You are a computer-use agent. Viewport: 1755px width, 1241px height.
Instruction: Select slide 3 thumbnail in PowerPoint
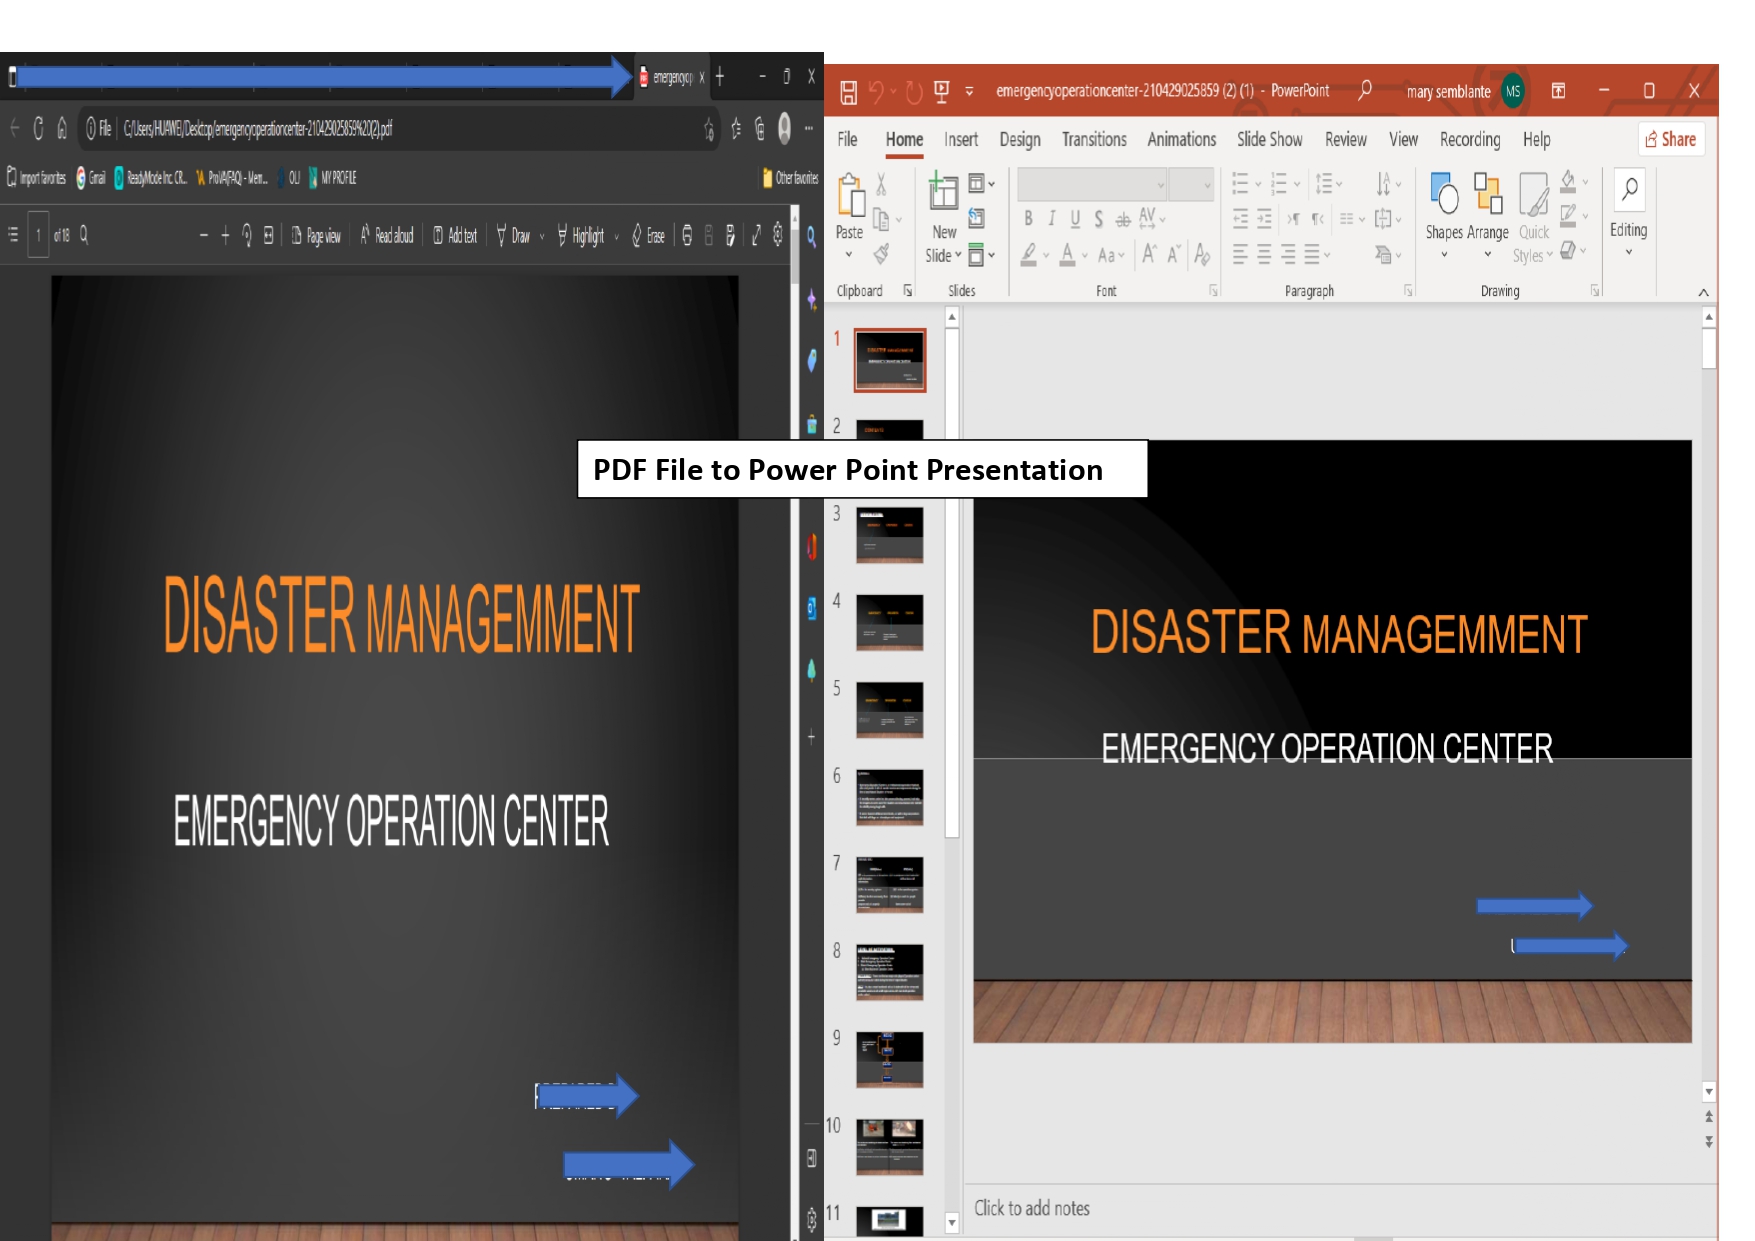tap(889, 535)
